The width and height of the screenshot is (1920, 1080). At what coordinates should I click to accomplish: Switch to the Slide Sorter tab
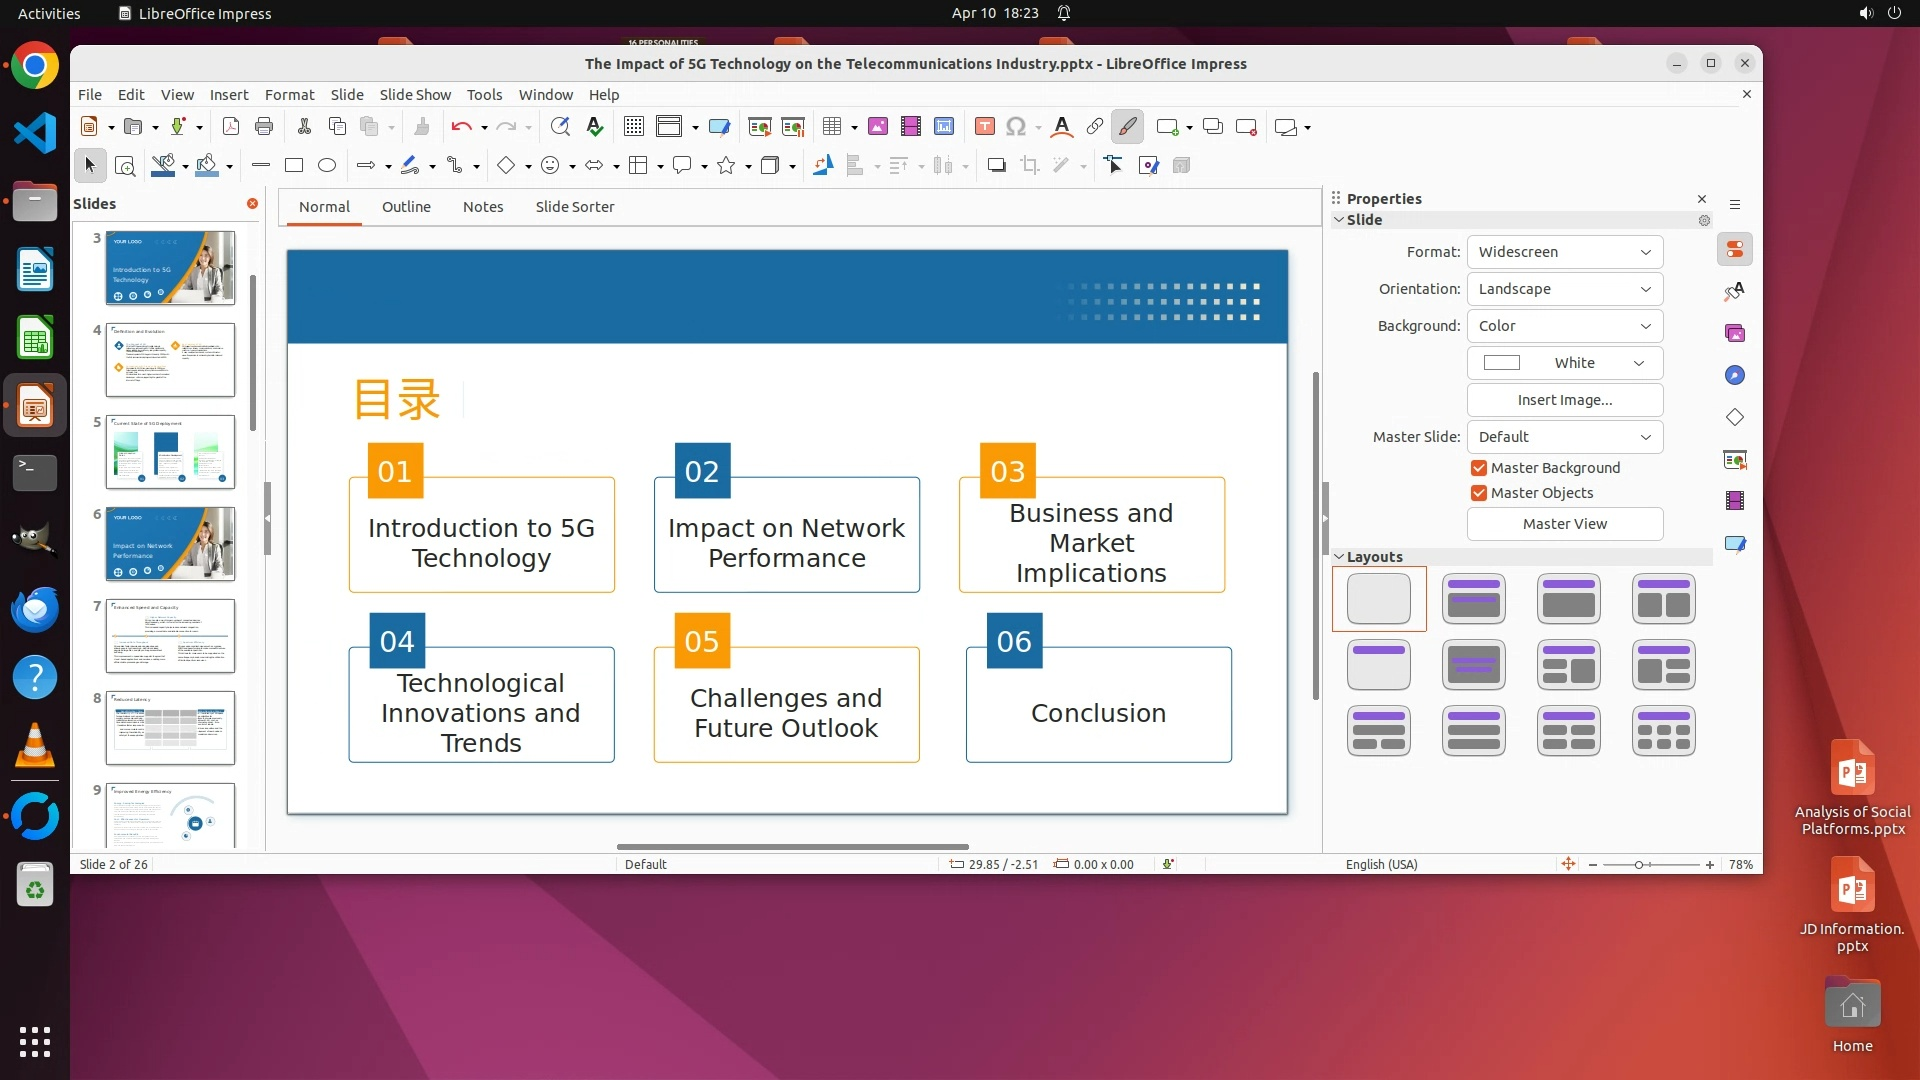[574, 207]
